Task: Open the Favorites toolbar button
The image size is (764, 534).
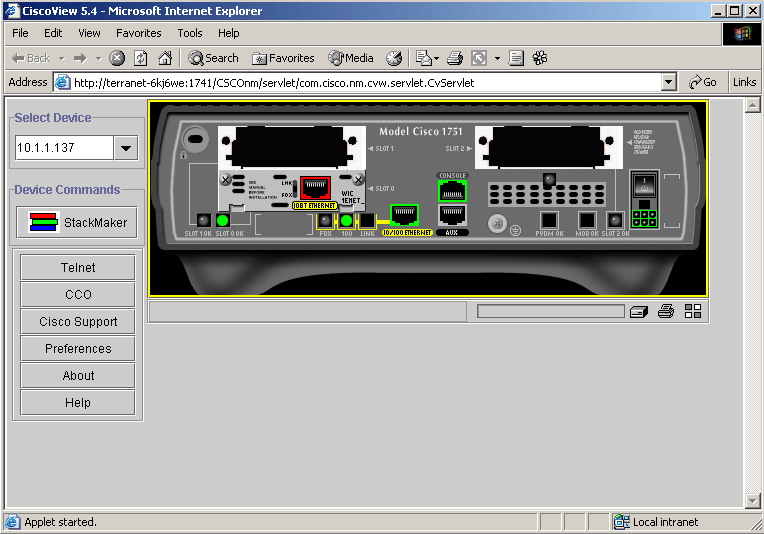Action: [283, 58]
